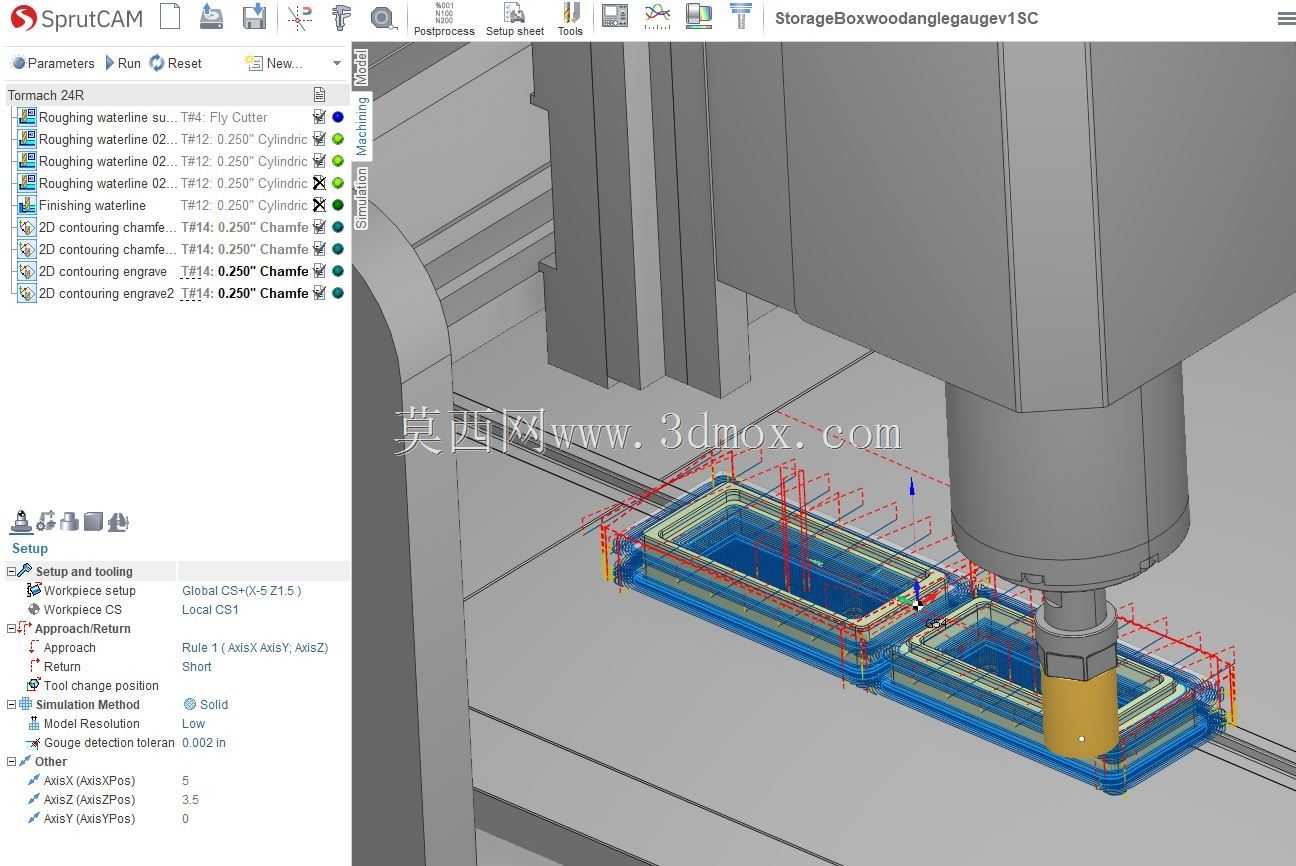1296x866 pixels.
Task: Click the Run button
Action: tap(122, 63)
